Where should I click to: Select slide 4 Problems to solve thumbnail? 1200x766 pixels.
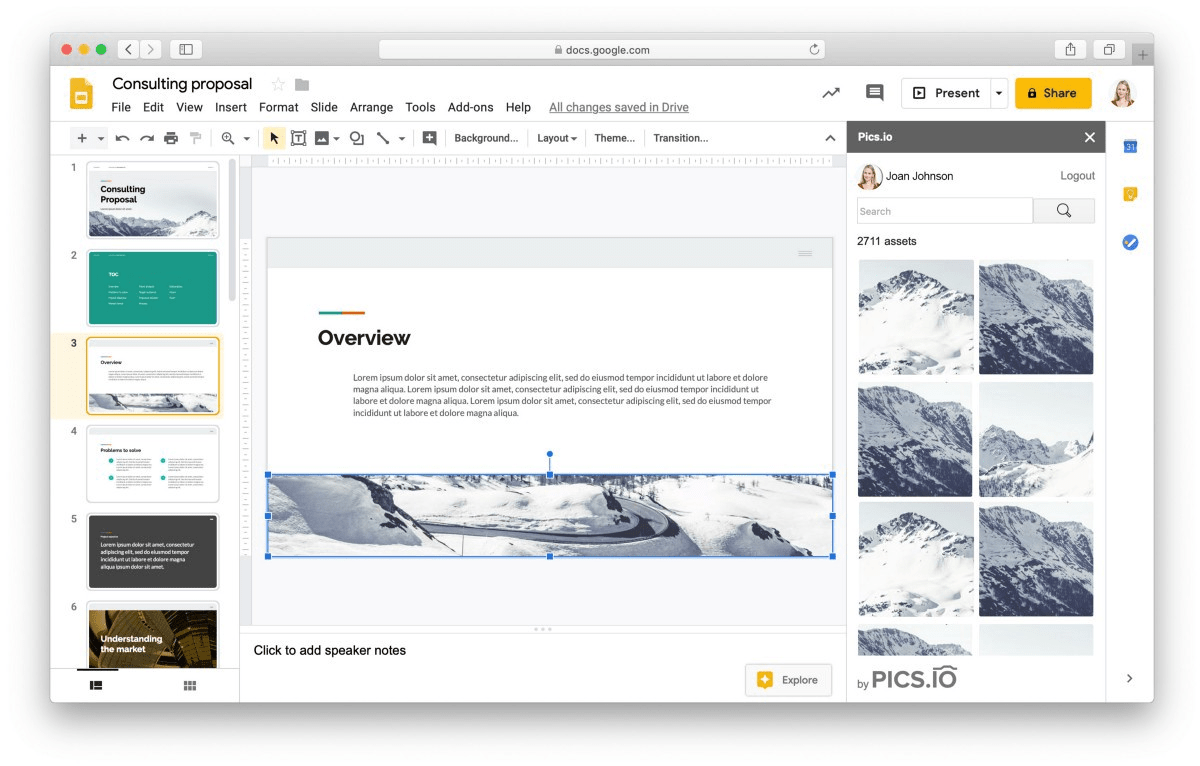(152, 464)
